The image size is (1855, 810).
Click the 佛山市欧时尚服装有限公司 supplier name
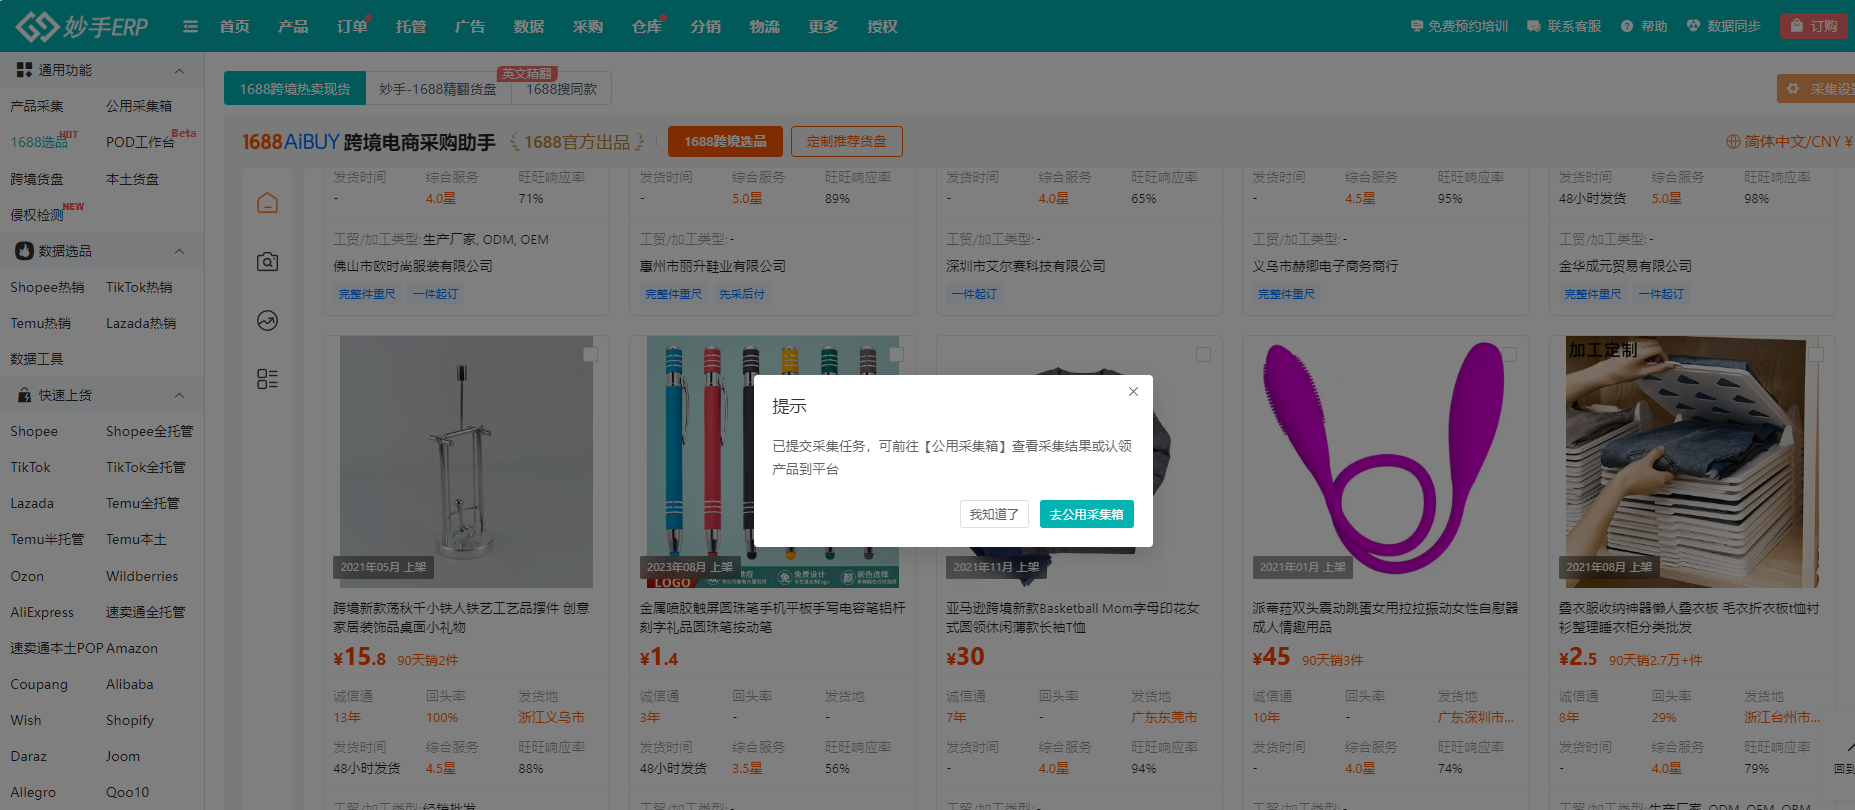(413, 266)
